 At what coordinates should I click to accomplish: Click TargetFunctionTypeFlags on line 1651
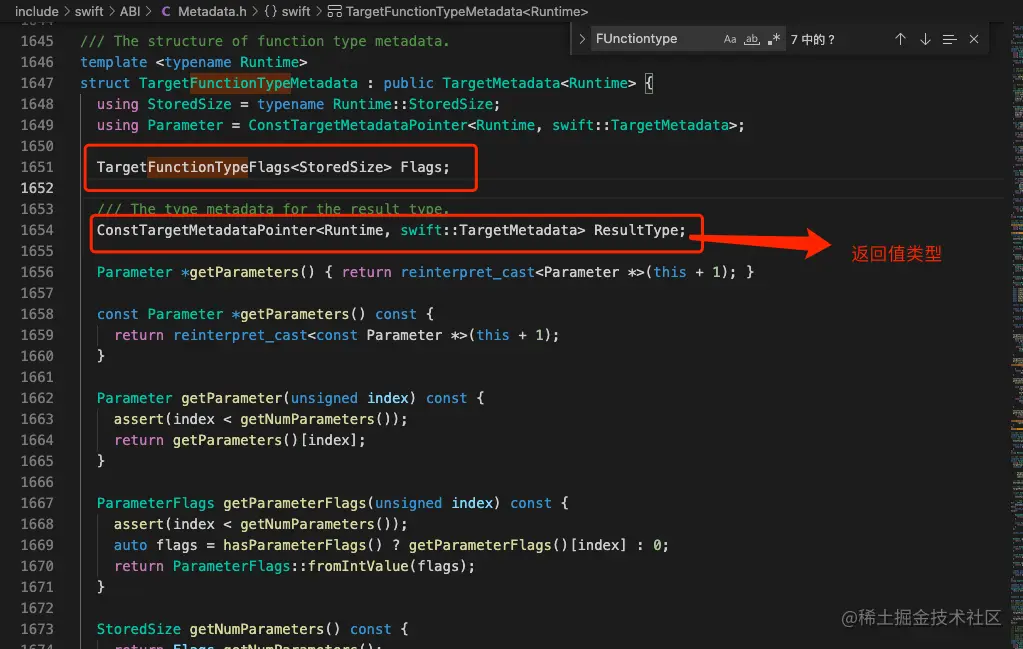[x=193, y=167]
